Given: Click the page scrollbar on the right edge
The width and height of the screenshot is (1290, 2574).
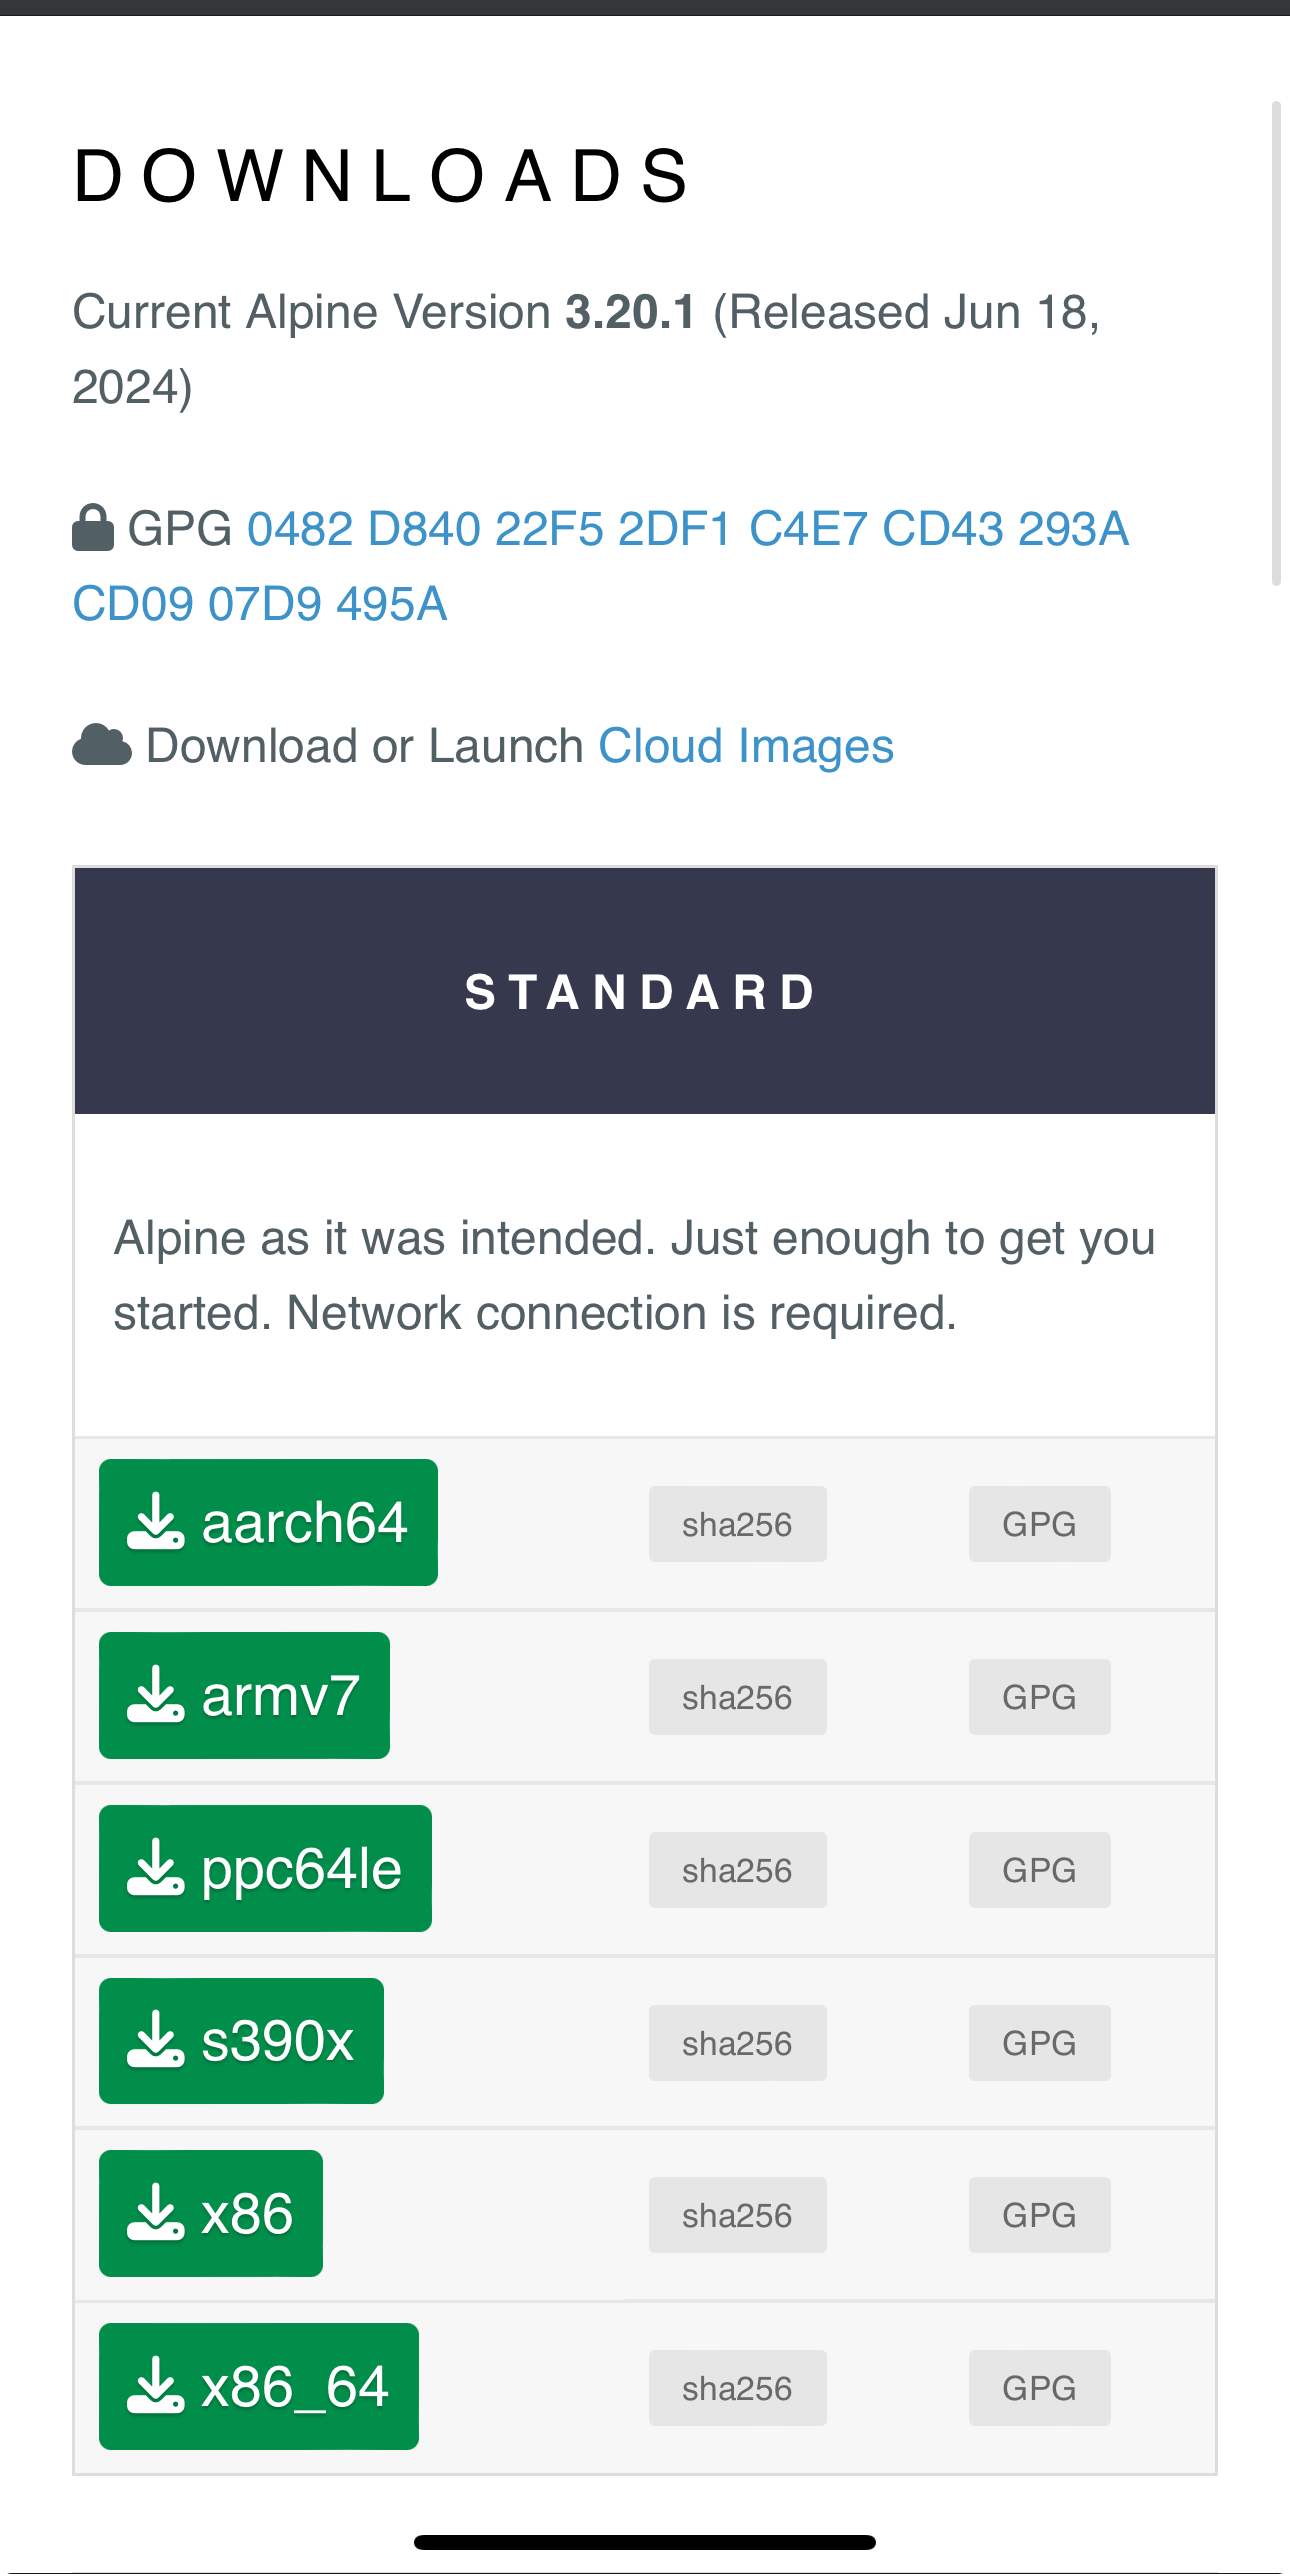Looking at the screenshot, I should [1276, 343].
